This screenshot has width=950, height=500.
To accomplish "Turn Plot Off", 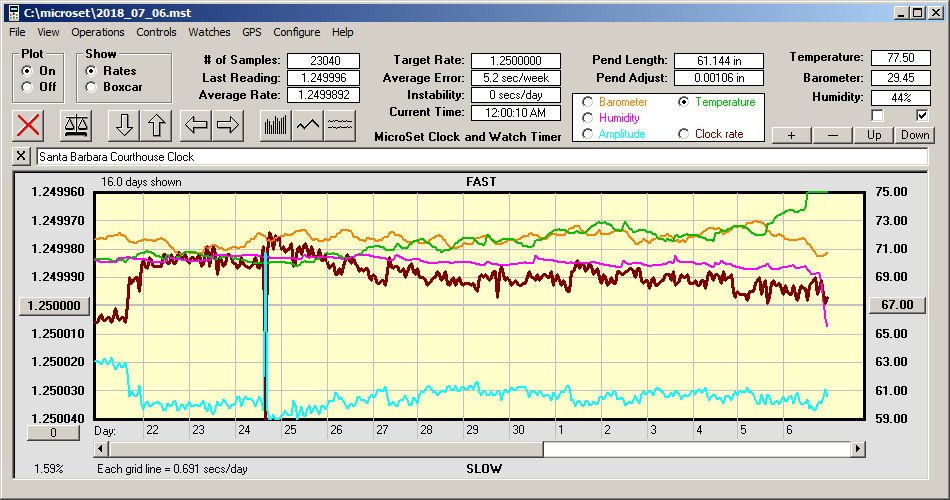I will (x=27, y=87).
